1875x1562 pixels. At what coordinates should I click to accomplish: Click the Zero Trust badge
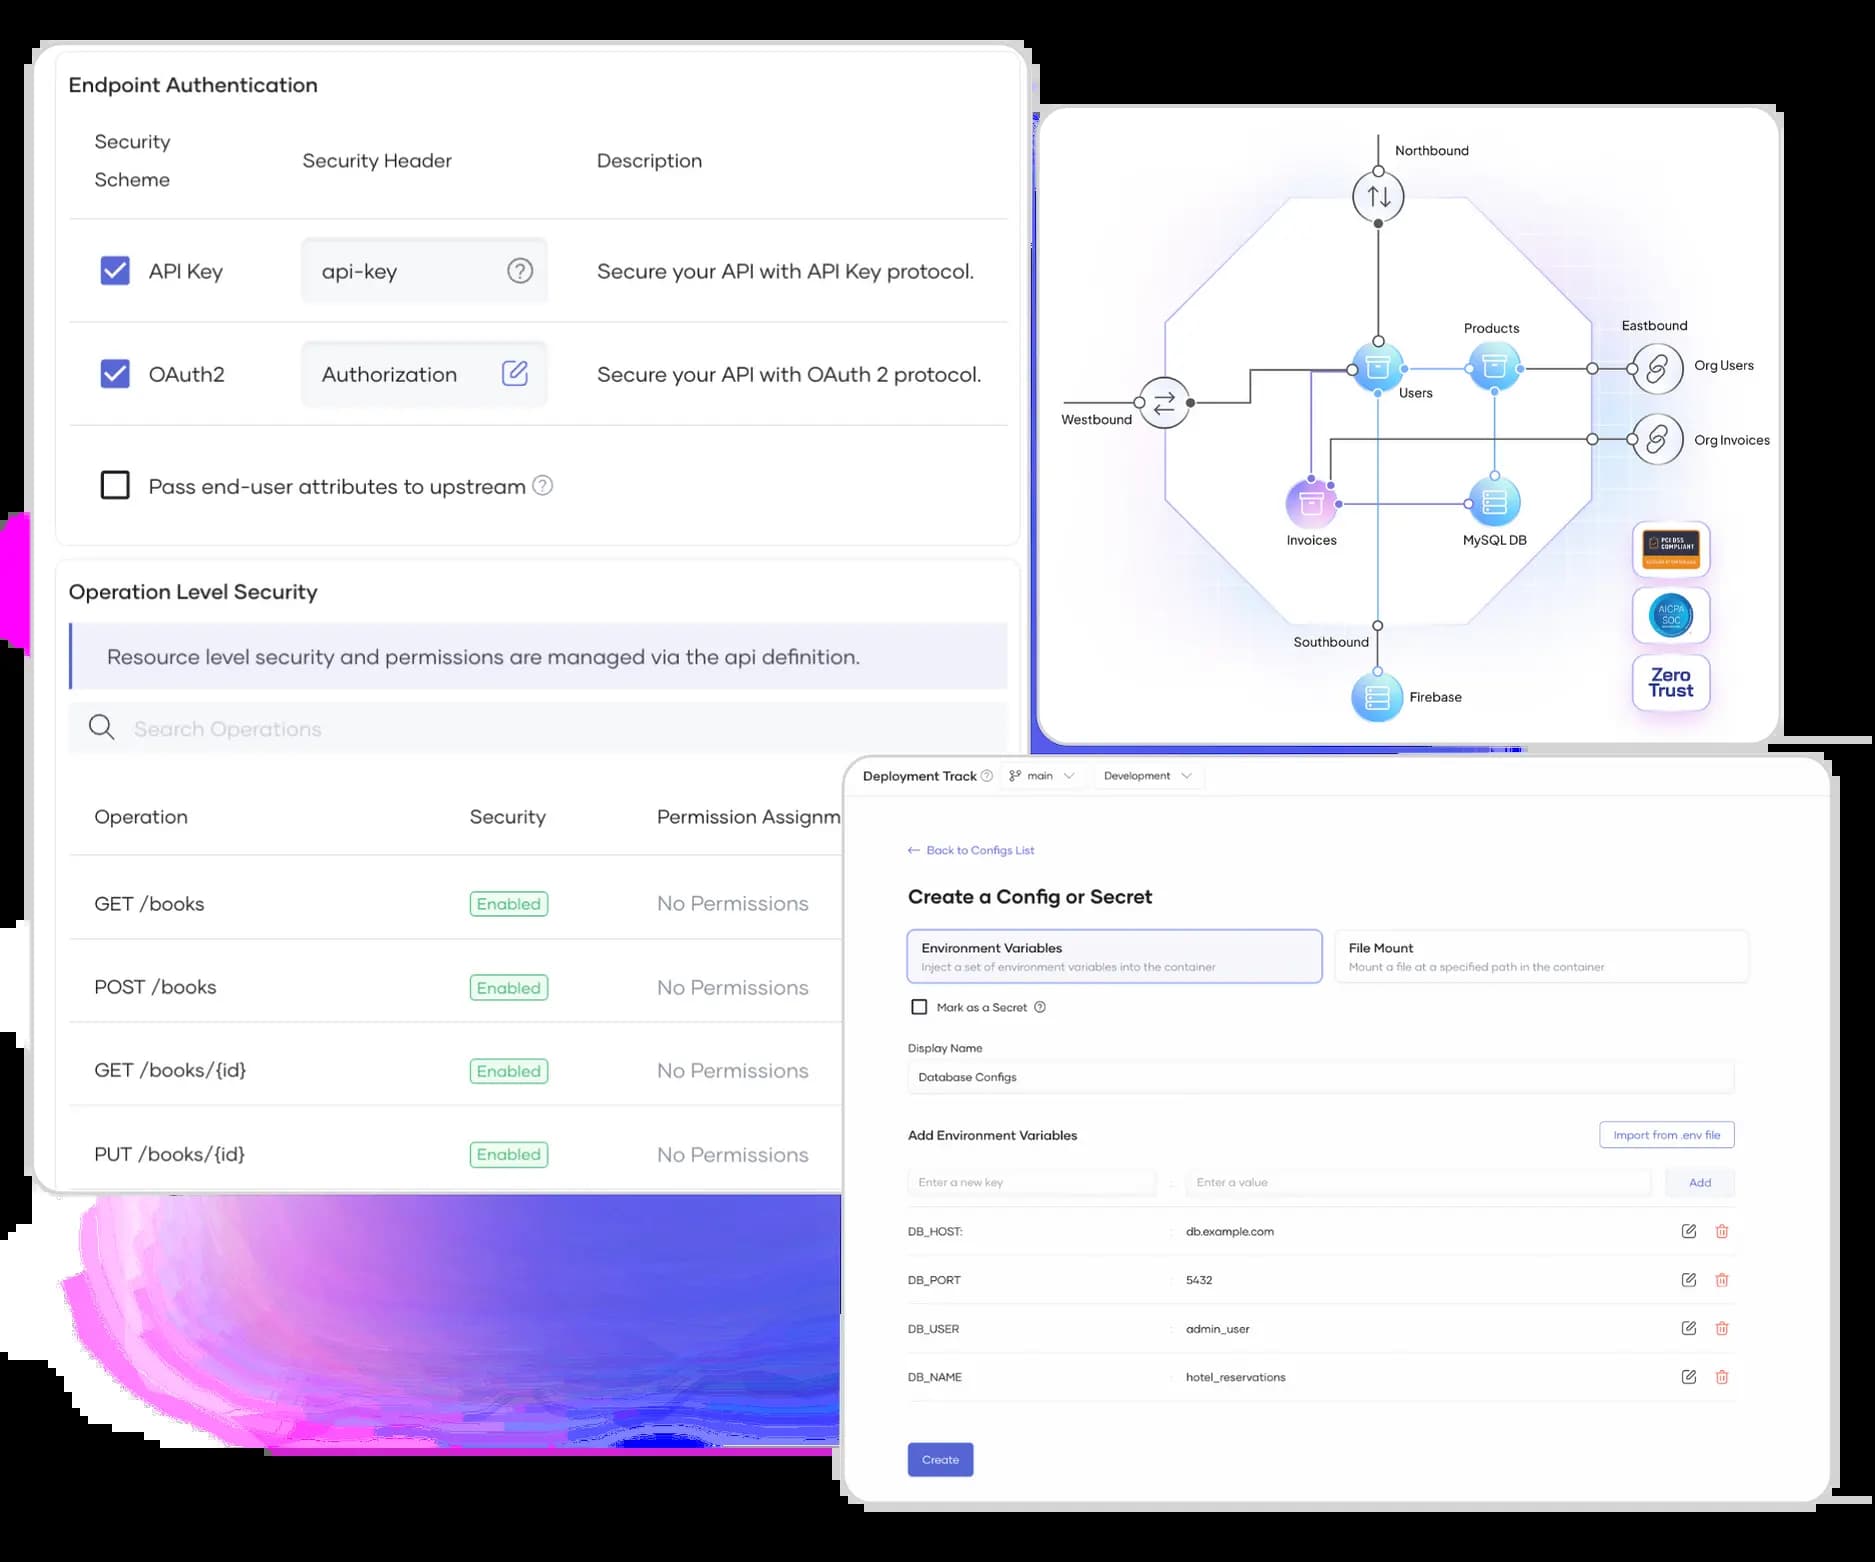[1671, 682]
